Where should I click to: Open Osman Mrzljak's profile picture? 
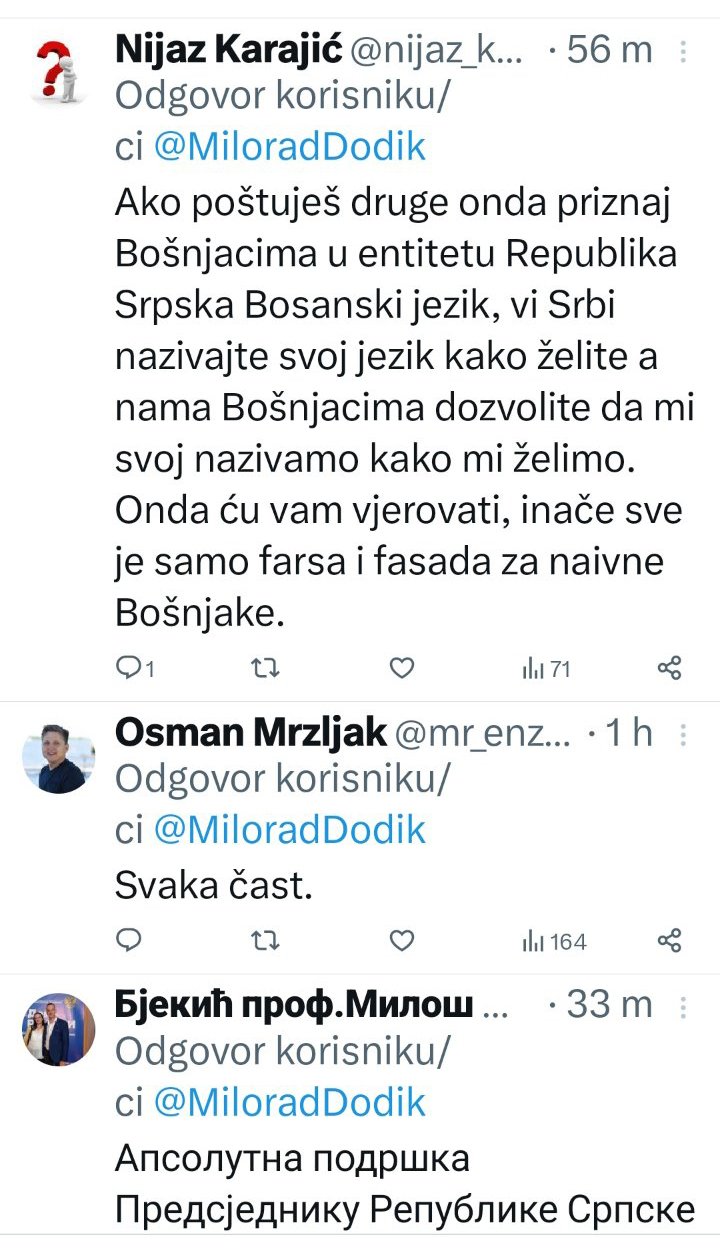pyautogui.click(x=58, y=758)
